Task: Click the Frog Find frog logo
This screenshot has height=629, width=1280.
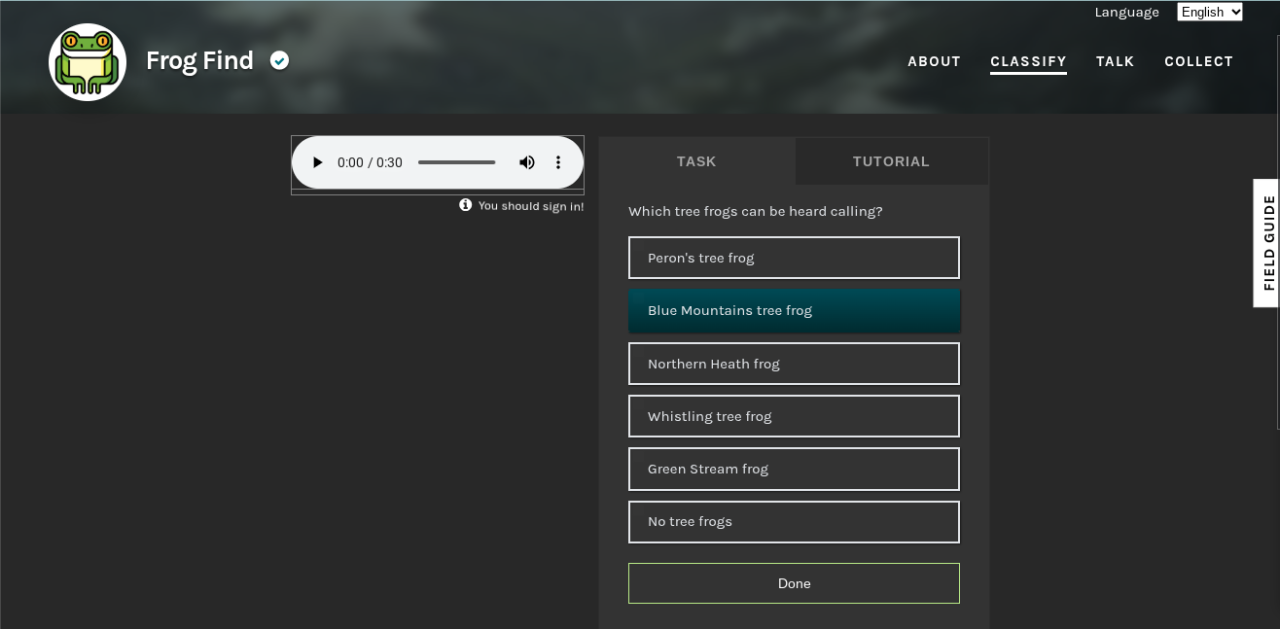Action: tap(87, 62)
